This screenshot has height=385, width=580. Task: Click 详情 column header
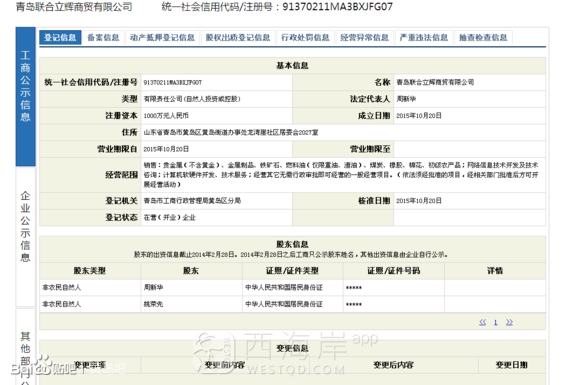click(495, 271)
